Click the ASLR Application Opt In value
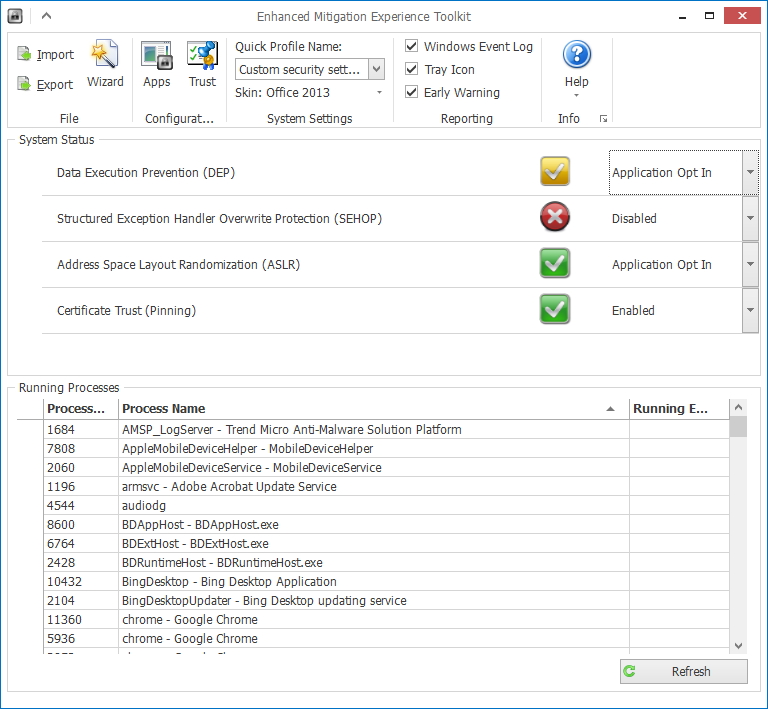This screenshot has height=709, width=768. tap(661, 264)
